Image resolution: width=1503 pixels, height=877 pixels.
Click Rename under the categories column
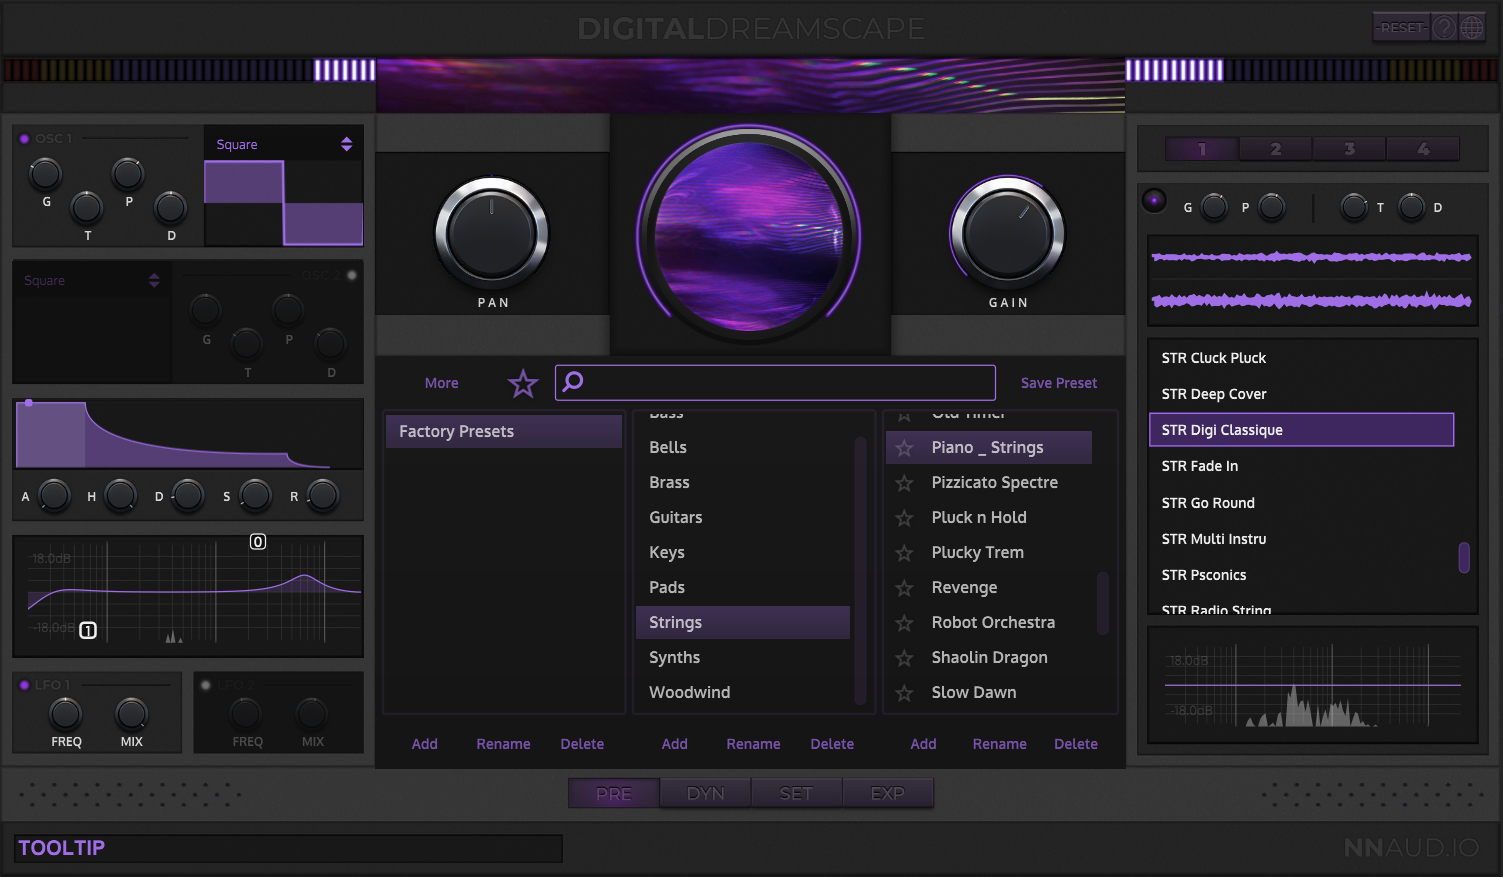click(754, 744)
